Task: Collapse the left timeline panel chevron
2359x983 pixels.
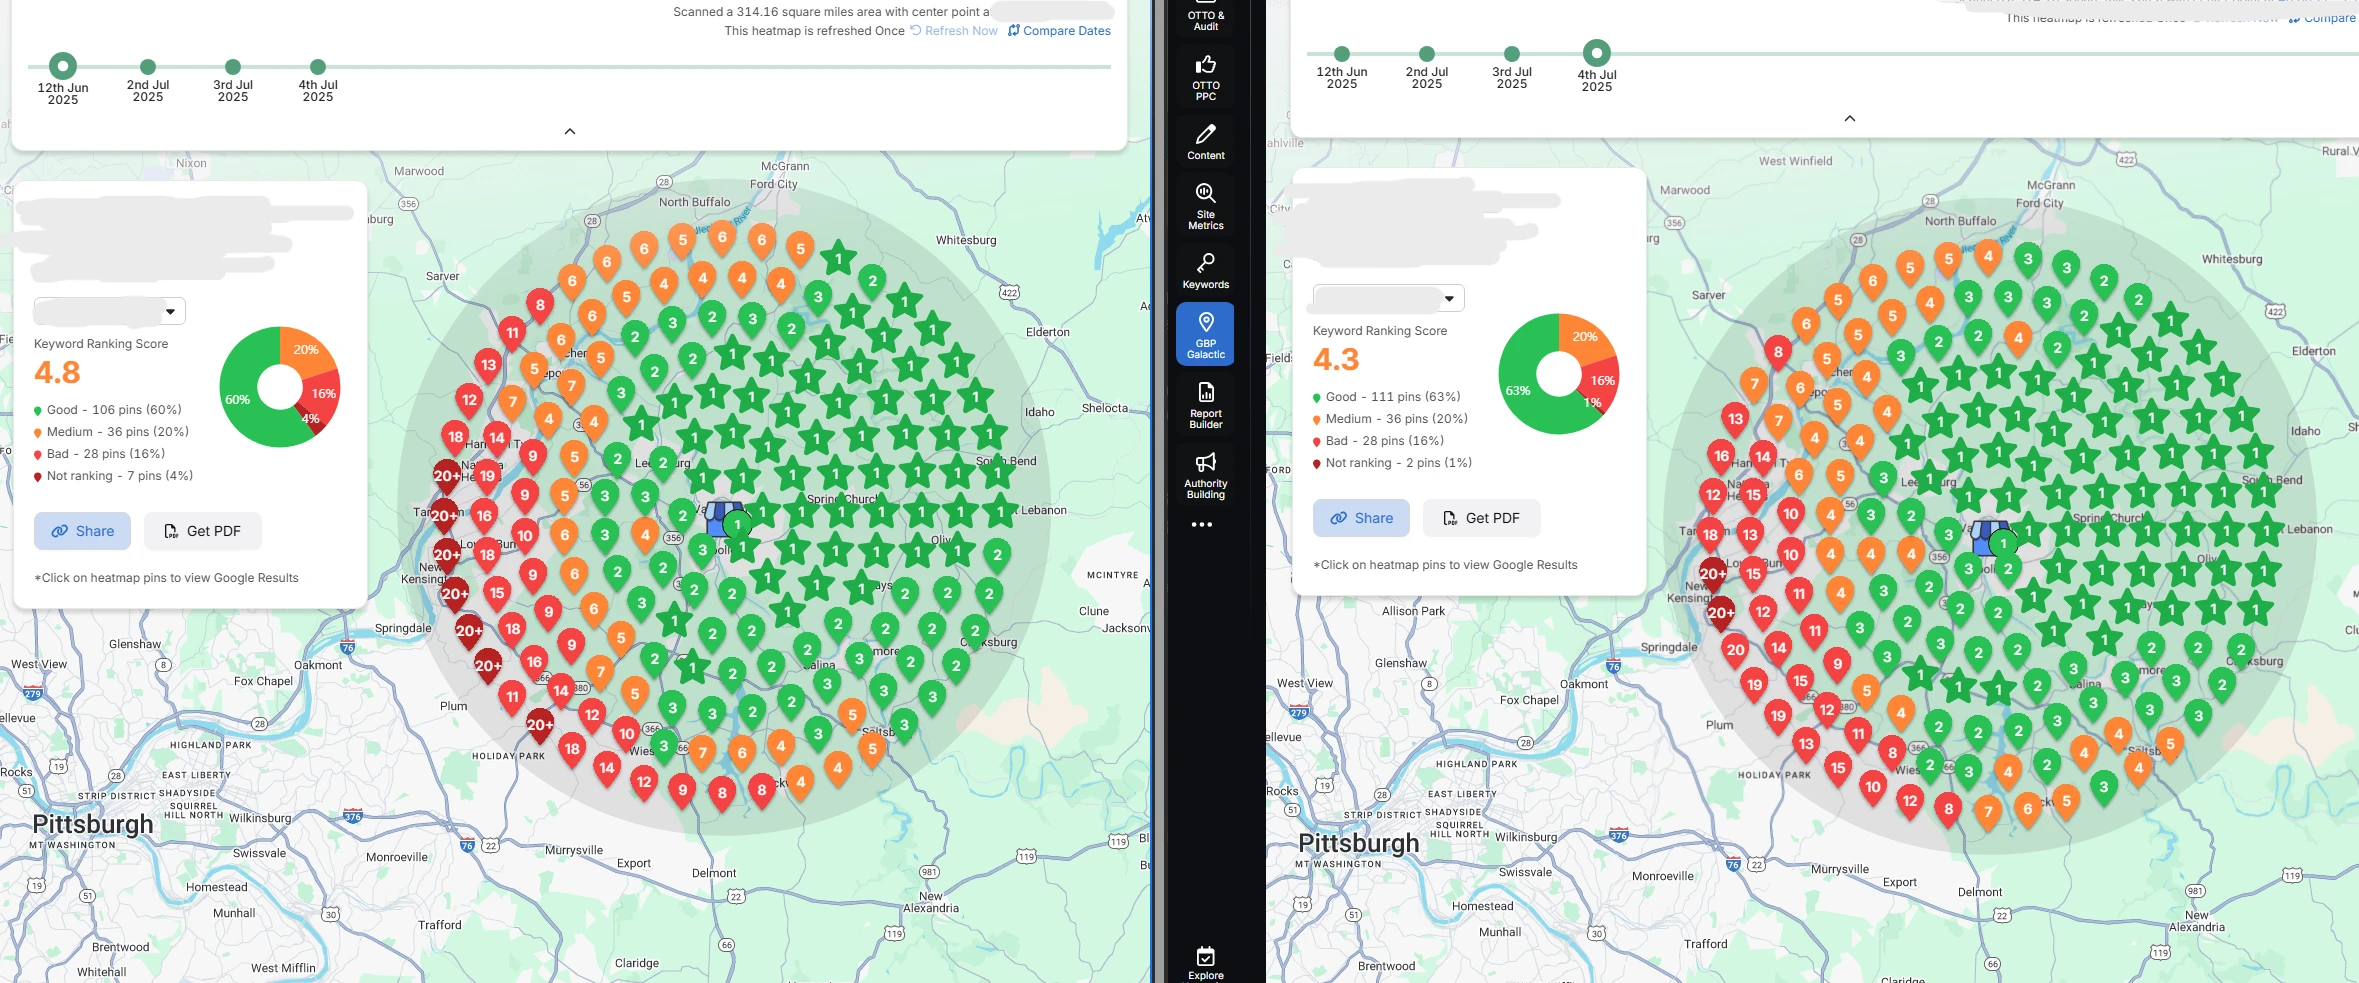Action: (x=570, y=131)
